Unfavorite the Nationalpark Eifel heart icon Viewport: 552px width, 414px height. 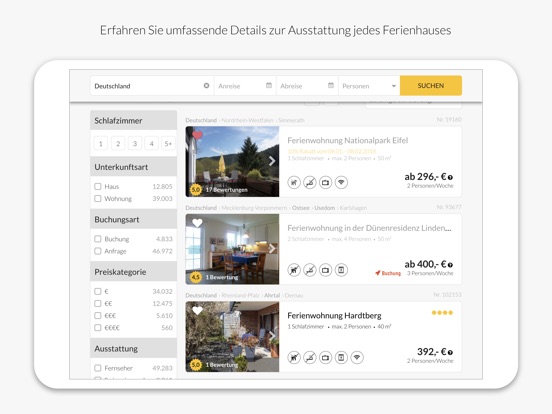197,135
